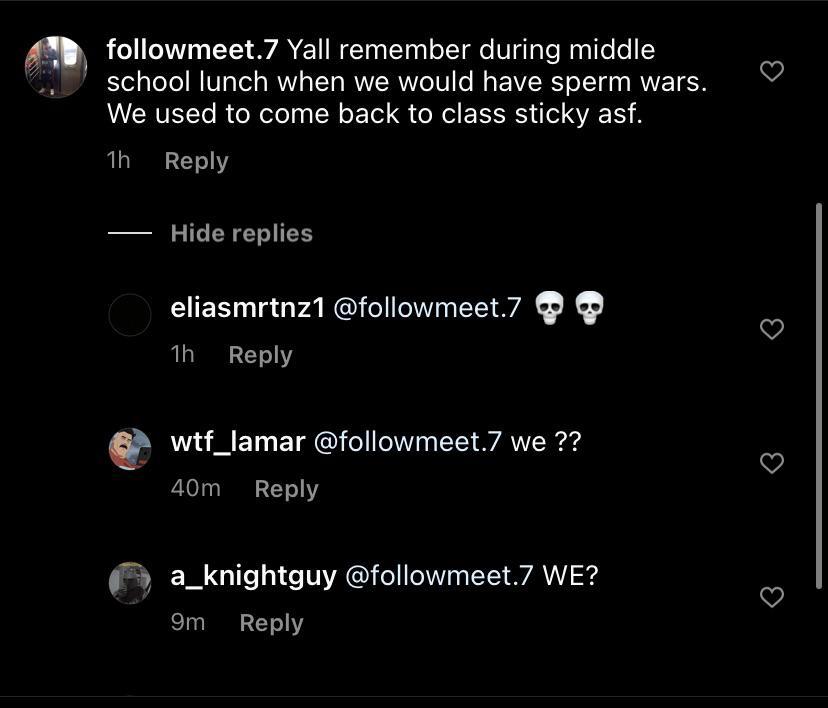This screenshot has width=828, height=708.
Task: Tap eliasmrtnz1's dark avatar
Action: tap(129, 315)
